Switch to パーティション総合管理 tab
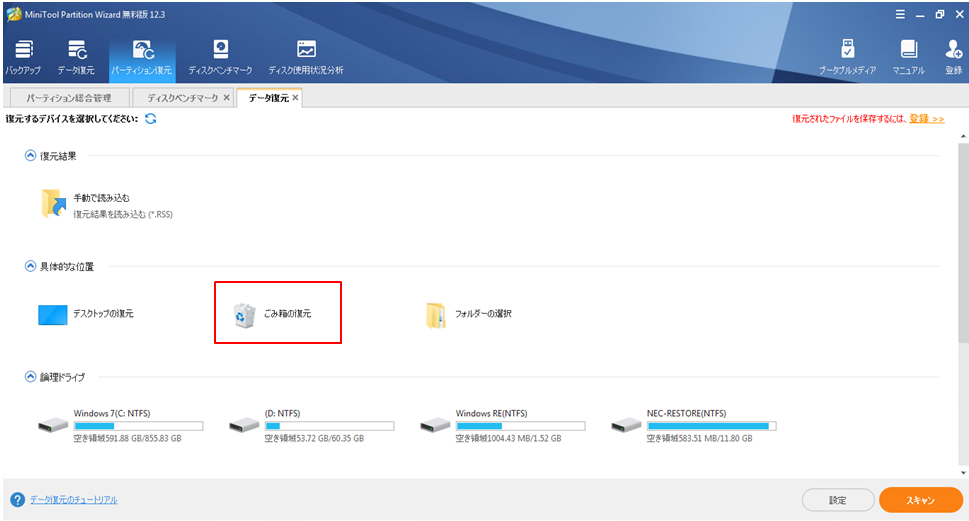This screenshot has height=521, width=969. click(x=69, y=98)
